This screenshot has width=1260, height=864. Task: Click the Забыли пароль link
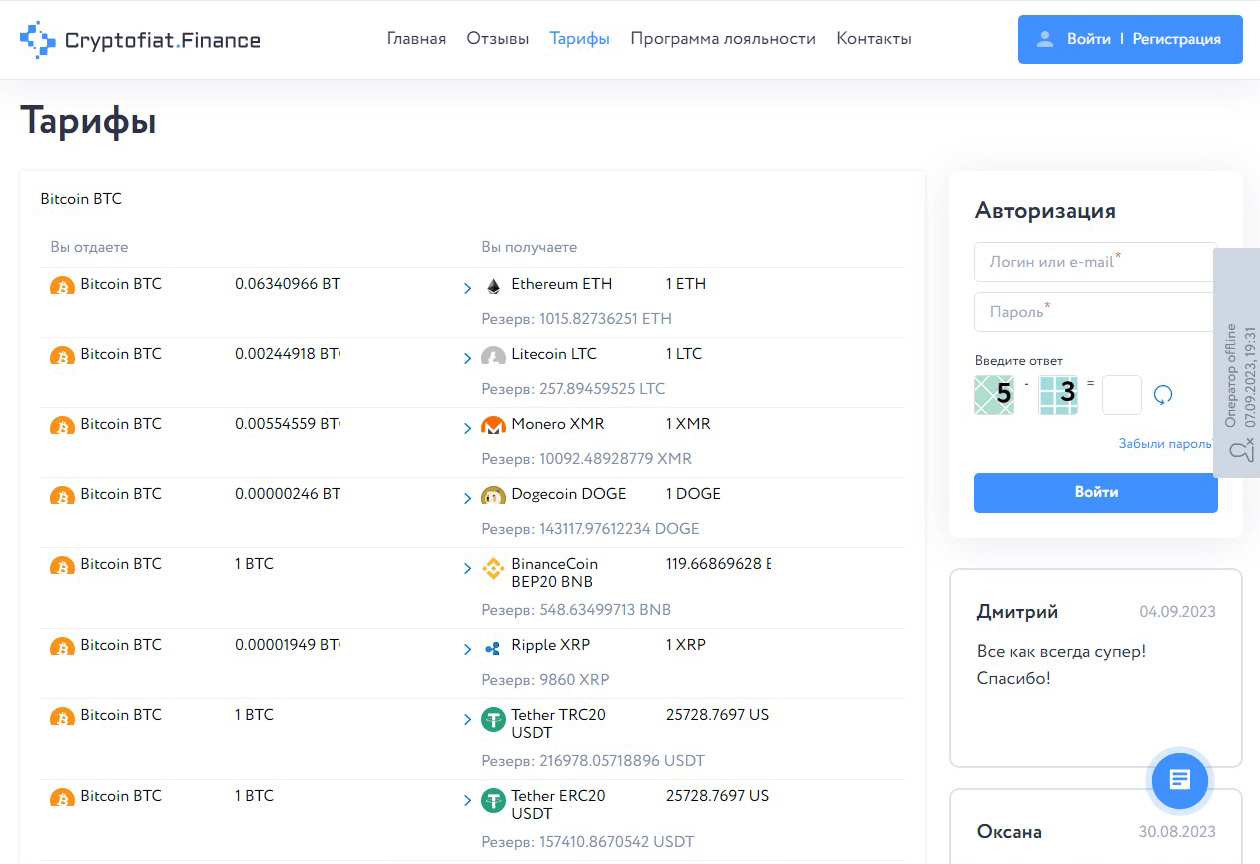(1166, 443)
